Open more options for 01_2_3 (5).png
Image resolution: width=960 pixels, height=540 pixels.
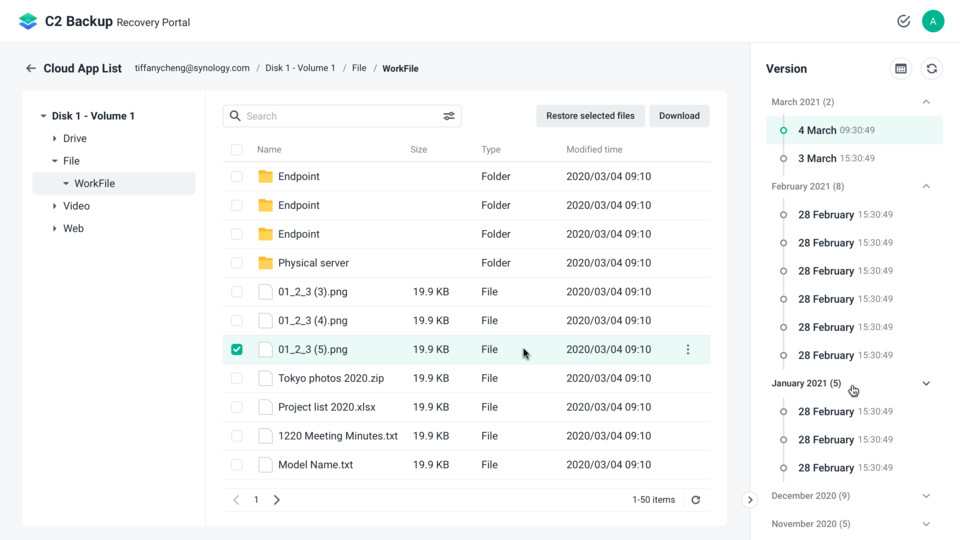coord(688,350)
